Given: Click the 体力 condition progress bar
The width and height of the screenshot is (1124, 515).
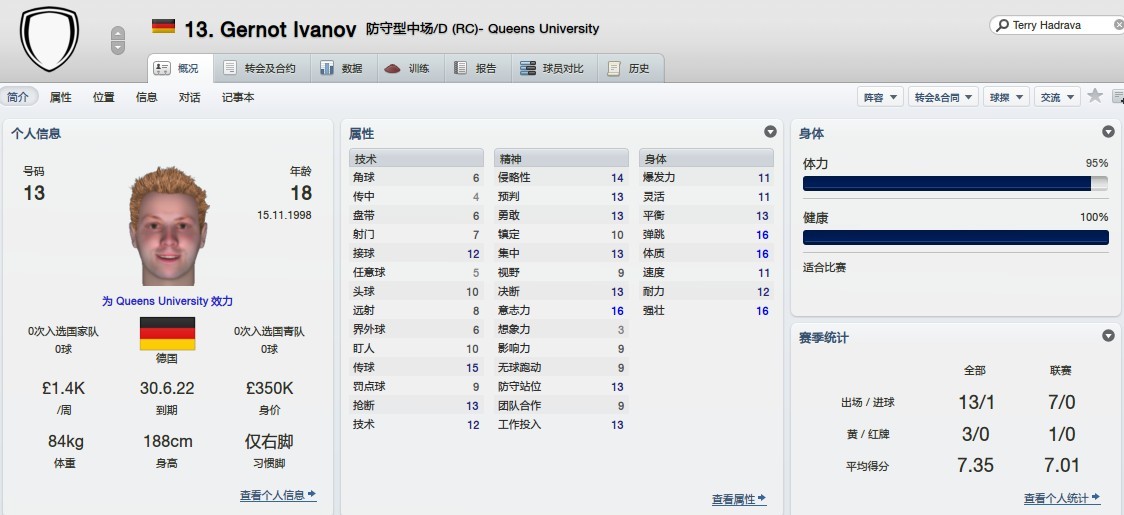Looking at the screenshot, I should (x=956, y=184).
